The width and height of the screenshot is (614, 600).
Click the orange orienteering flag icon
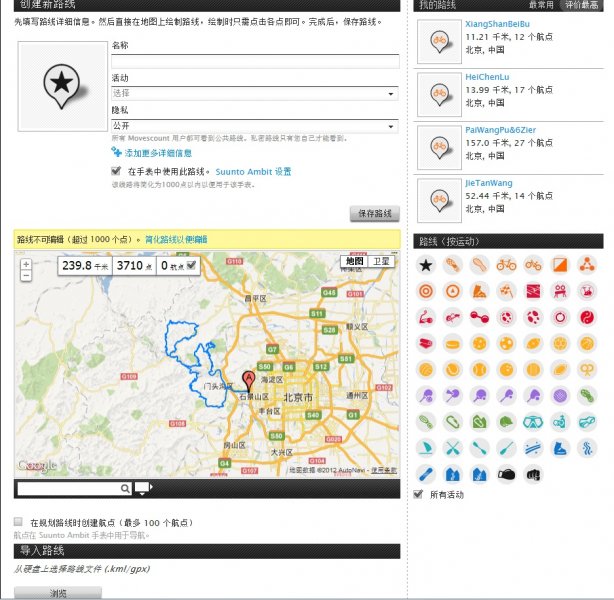click(x=560, y=265)
